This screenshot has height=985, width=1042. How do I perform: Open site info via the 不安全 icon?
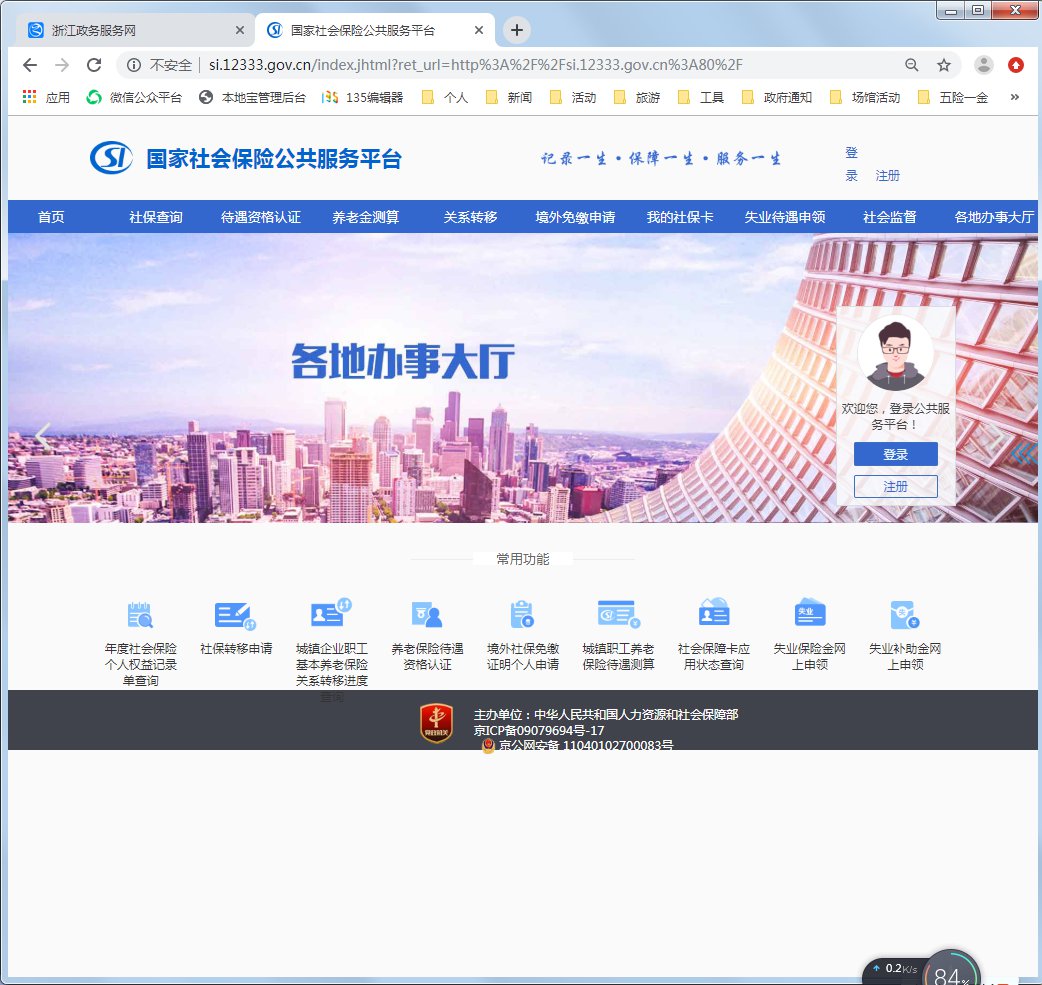pyautogui.click(x=134, y=65)
